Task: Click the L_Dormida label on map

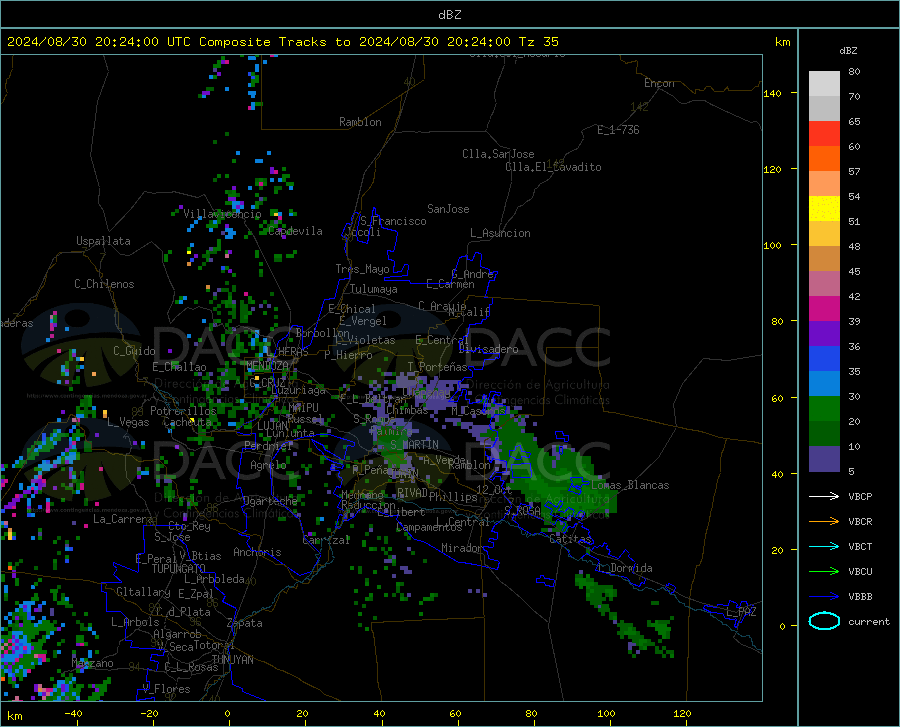Action: (x=624, y=568)
